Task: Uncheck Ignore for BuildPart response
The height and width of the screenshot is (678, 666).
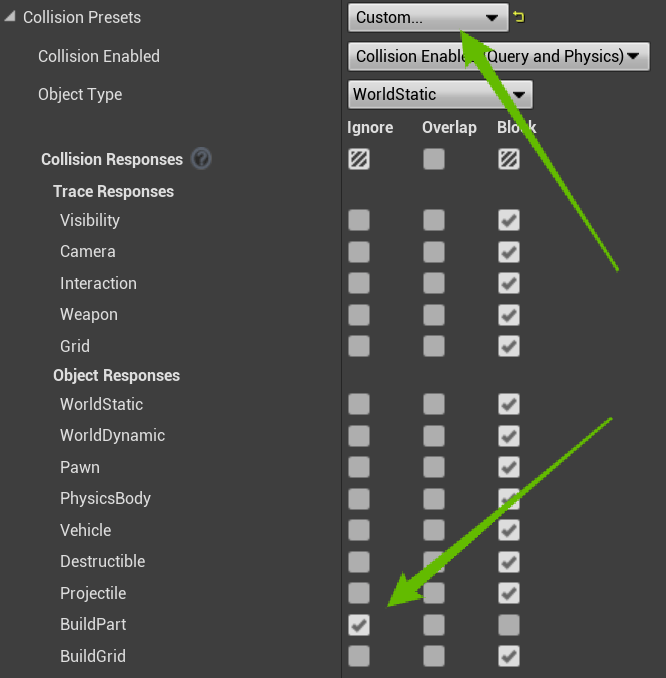Action: (x=359, y=625)
